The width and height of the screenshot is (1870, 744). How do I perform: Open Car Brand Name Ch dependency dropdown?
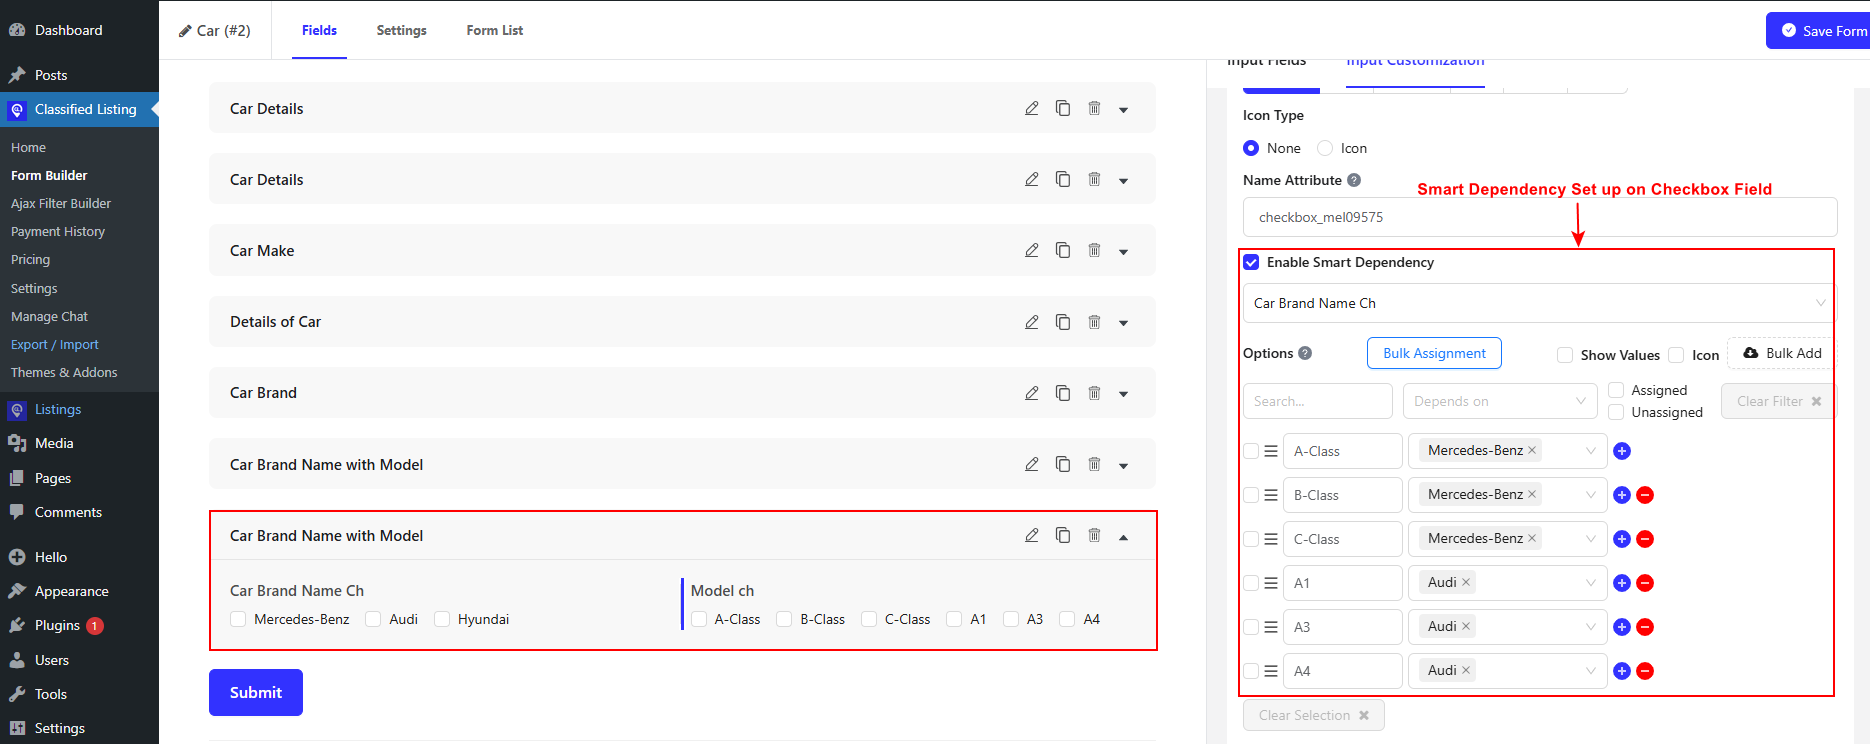1539,303
